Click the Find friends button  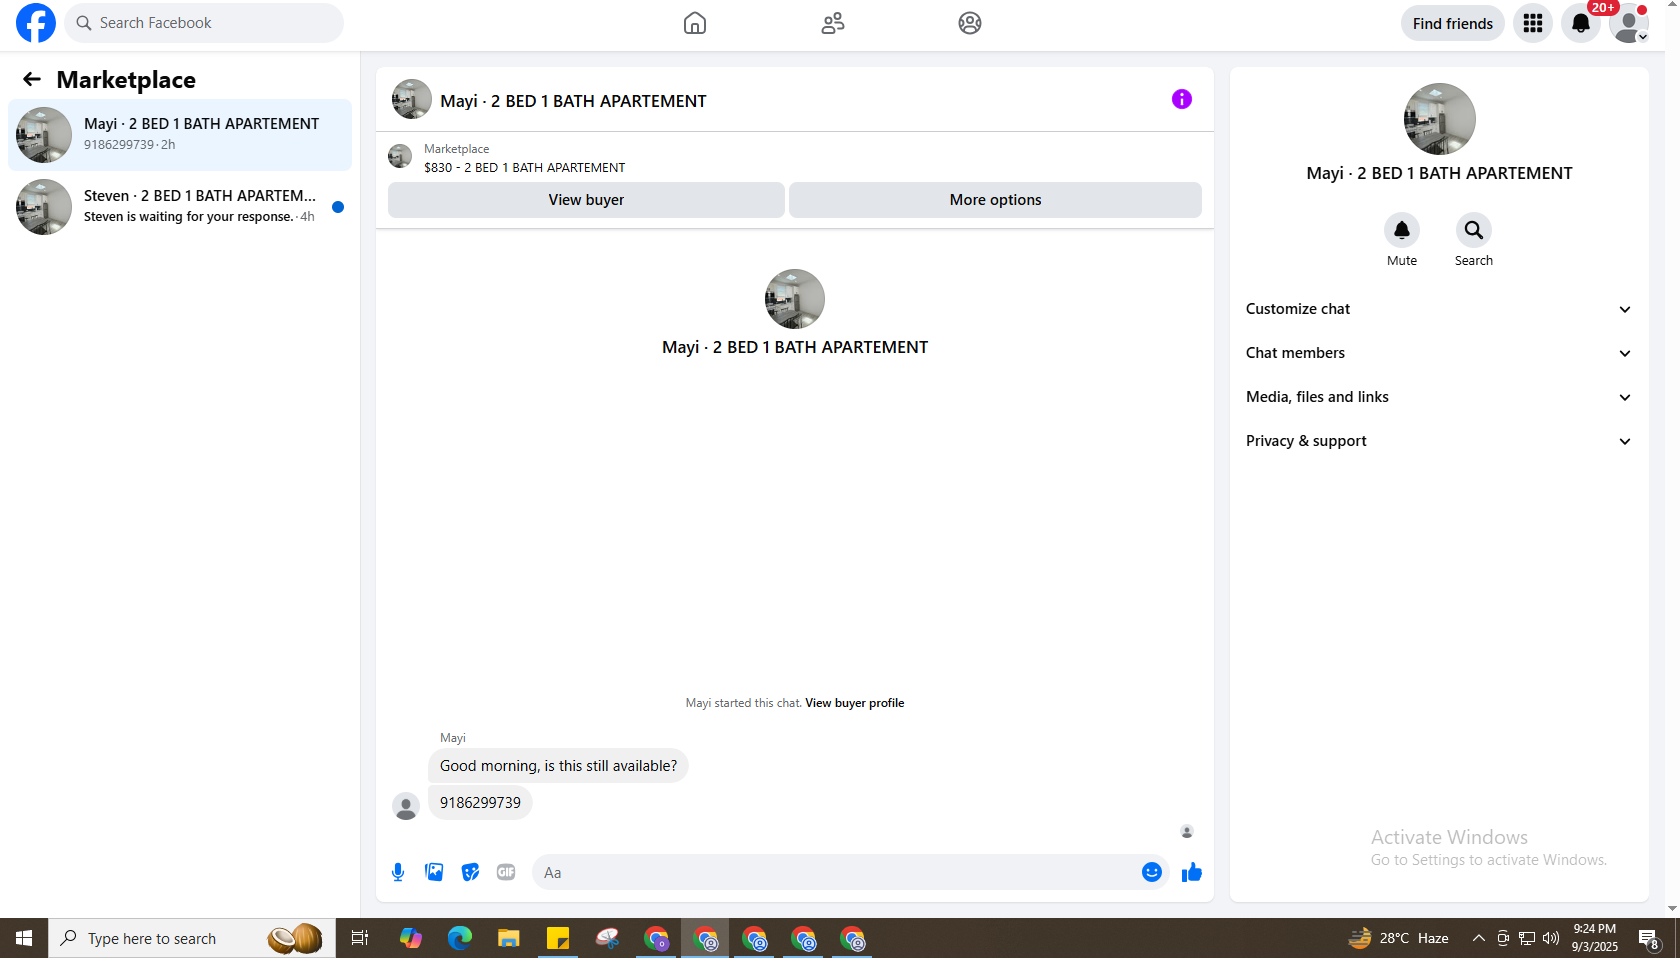(1452, 23)
